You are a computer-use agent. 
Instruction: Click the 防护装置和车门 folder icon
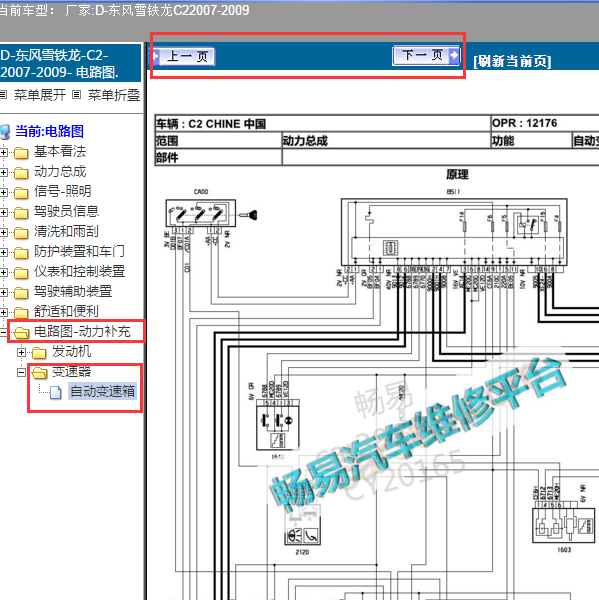tap(21, 253)
